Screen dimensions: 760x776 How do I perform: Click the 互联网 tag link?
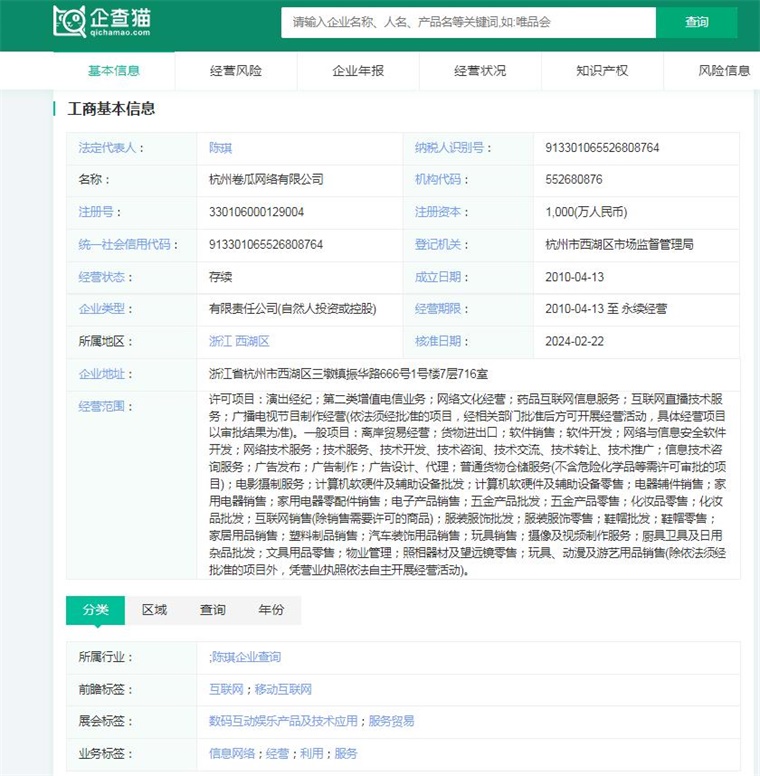pyautogui.click(x=226, y=689)
